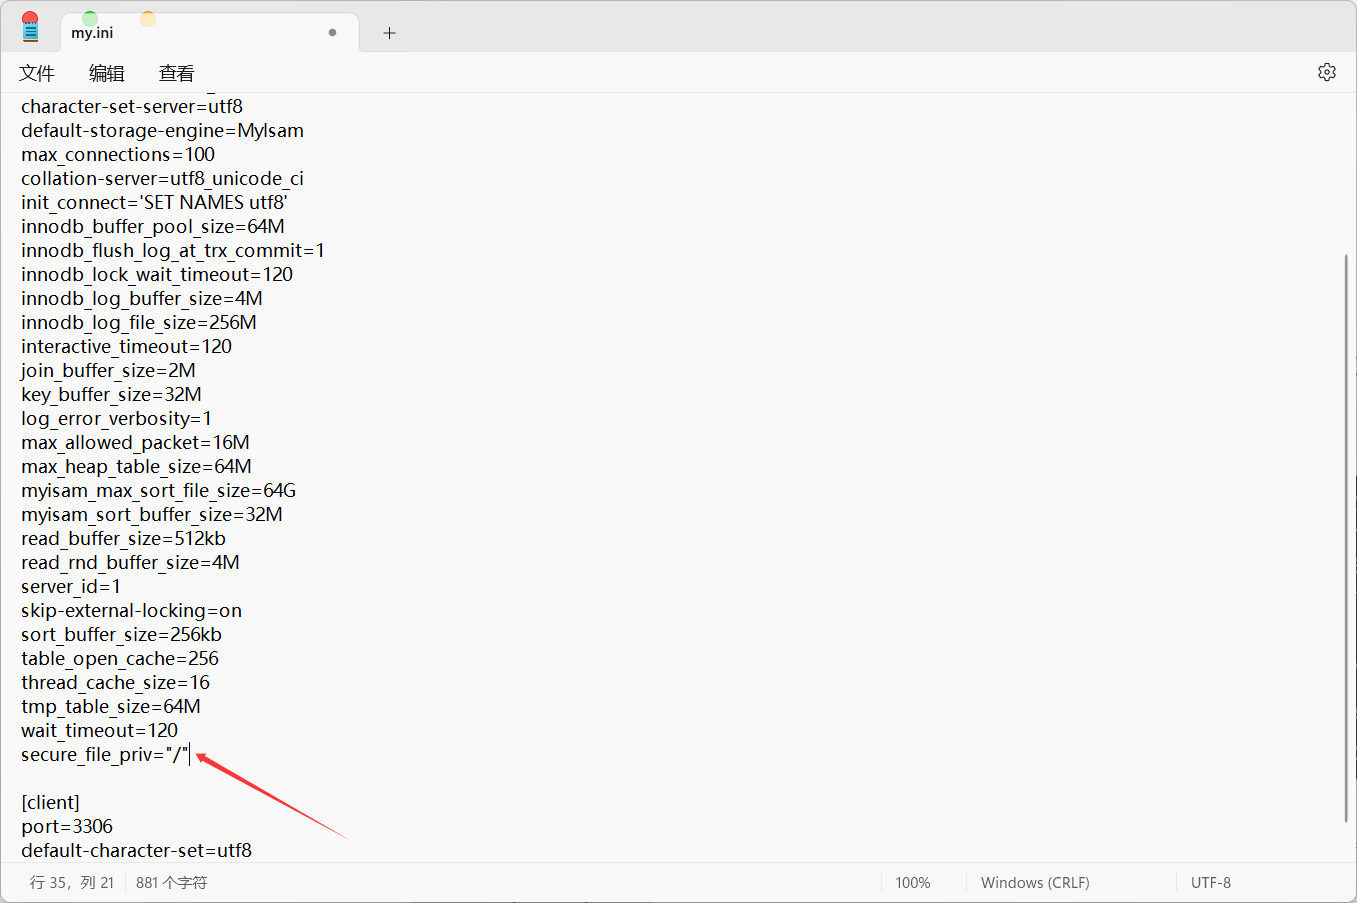Click the myisam_max_sort_file_size=64G line
Viewport: 1357px width, 903px height.
coord(159,491)
